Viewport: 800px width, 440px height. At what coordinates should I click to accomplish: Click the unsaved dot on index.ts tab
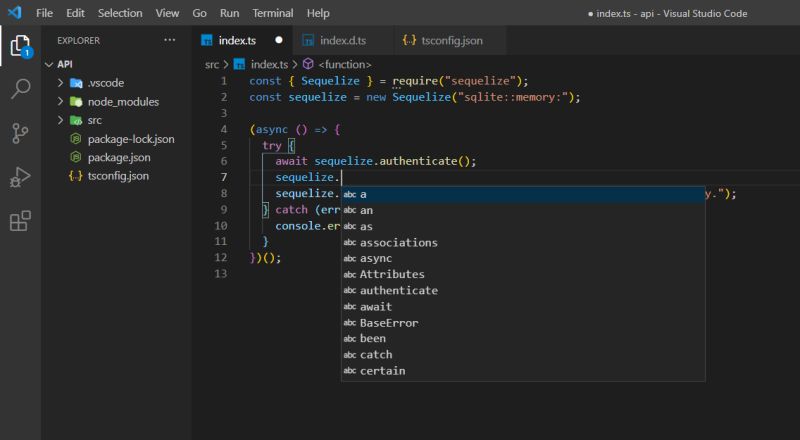(x=279, y=40)
